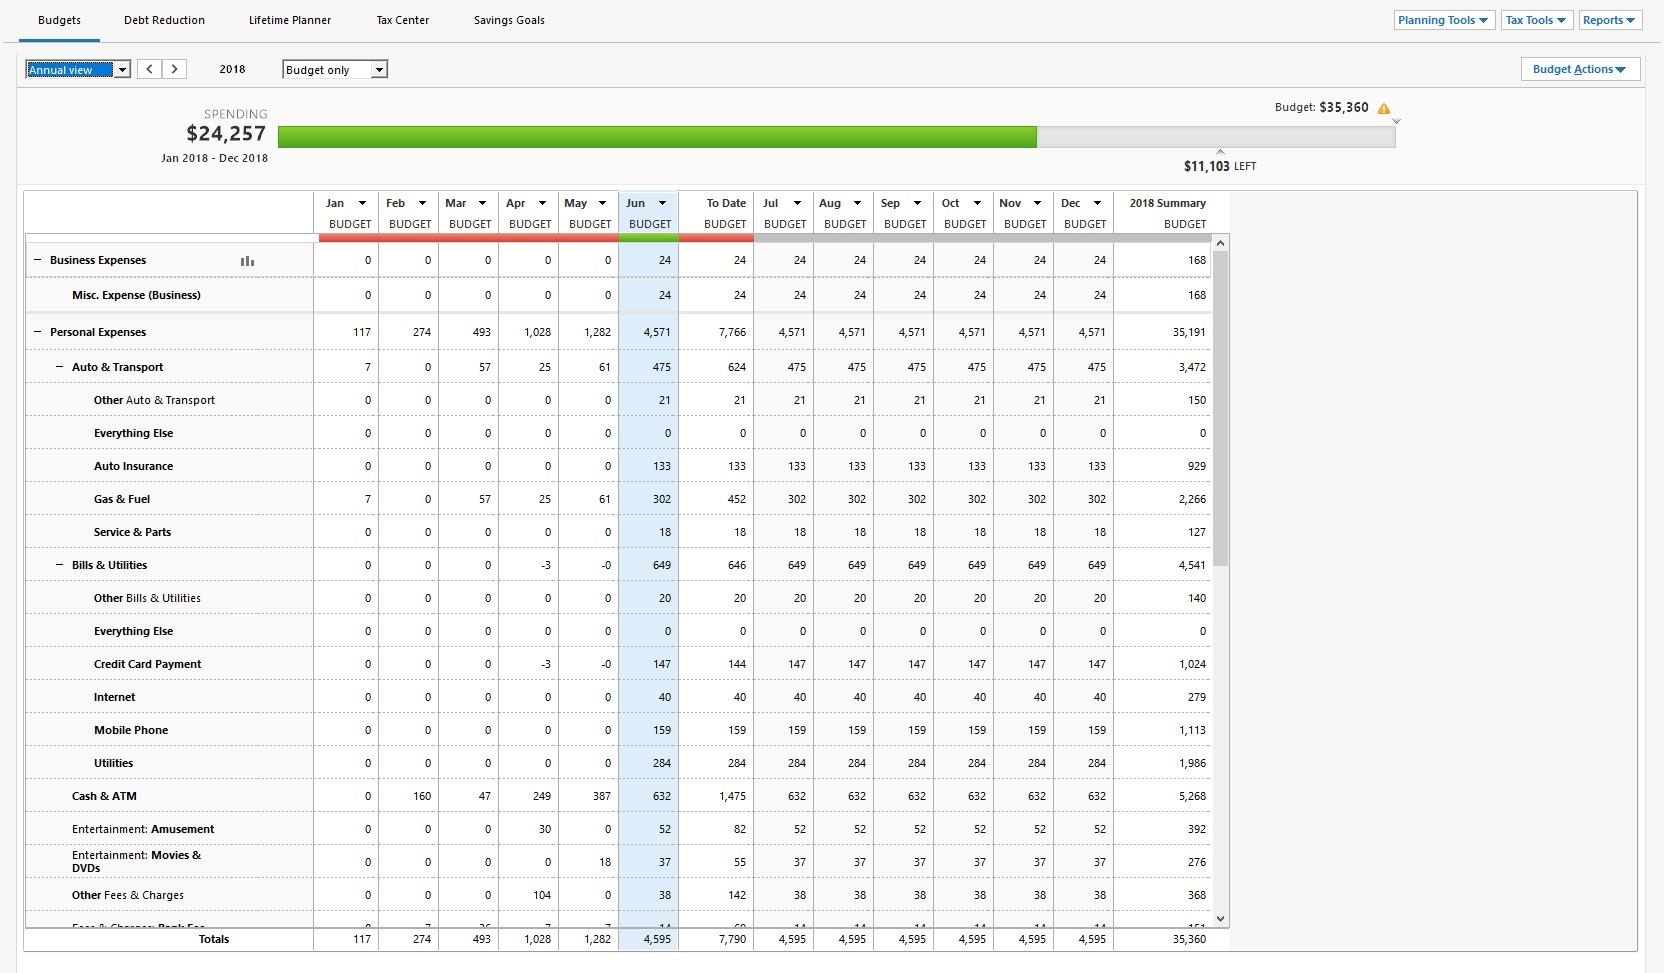Viewport: 1664px width, 973px height.
Task: Open the Dec column dropdown arrow
Action: [x=1097, y=203]
